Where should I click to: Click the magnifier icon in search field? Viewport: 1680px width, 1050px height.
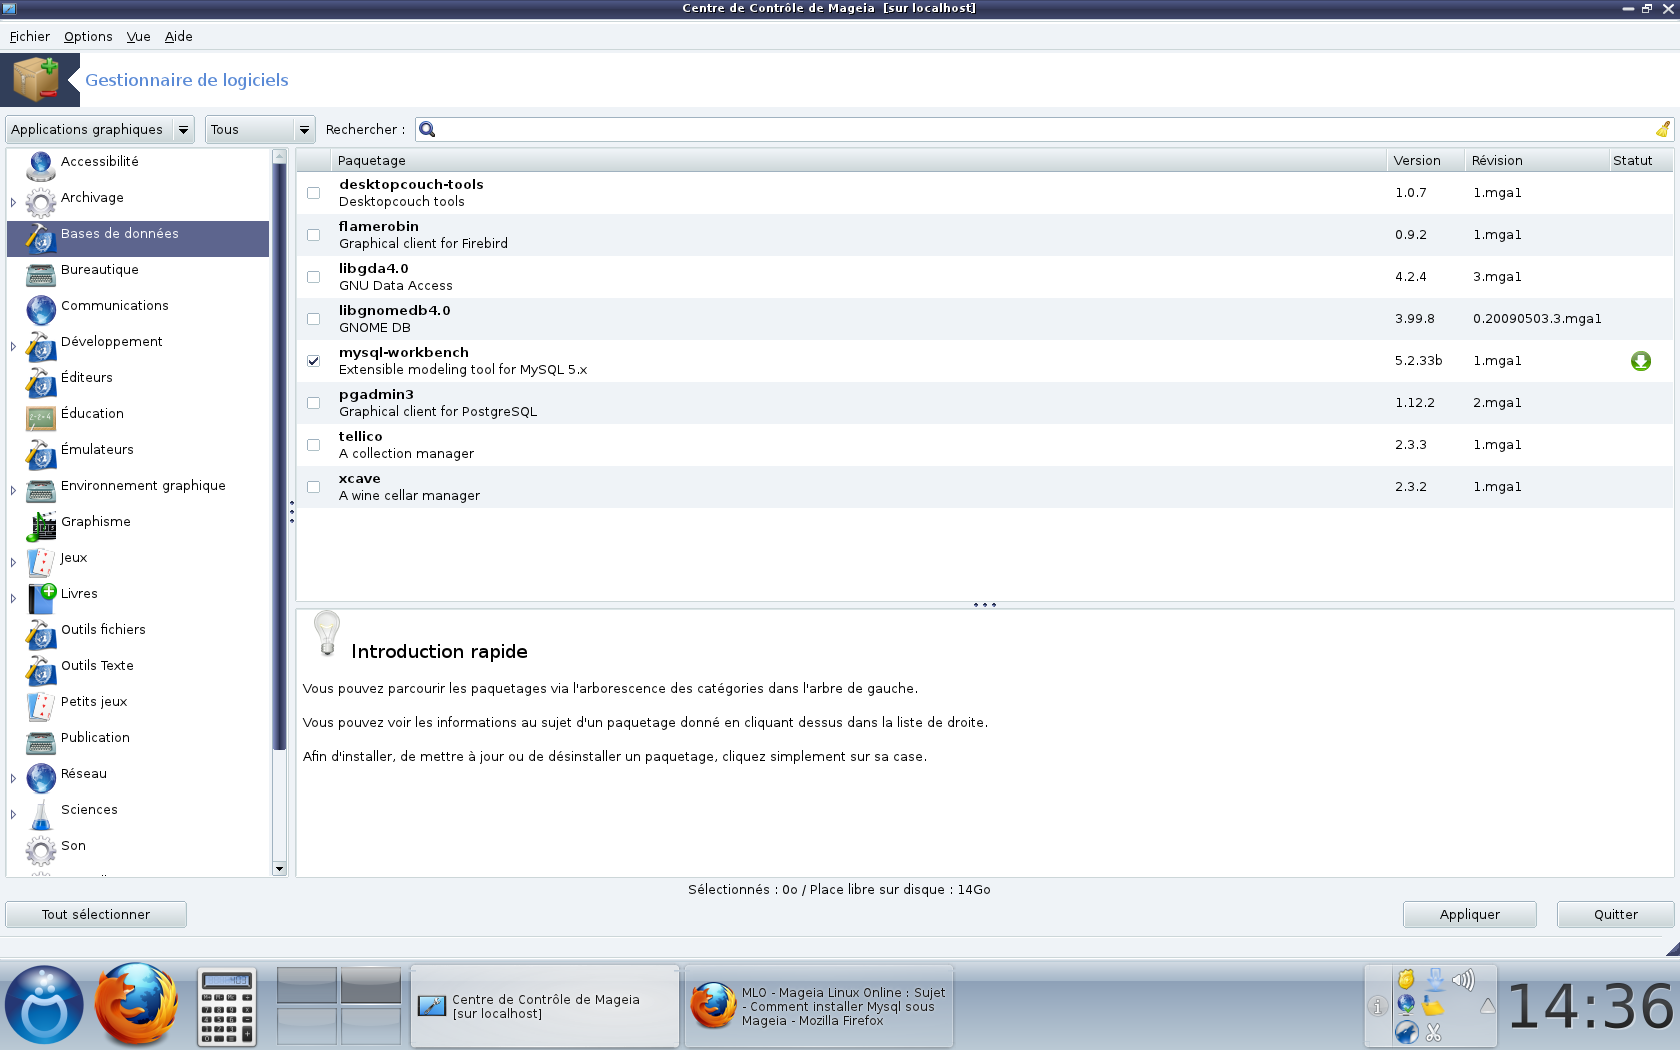(427, 129)
